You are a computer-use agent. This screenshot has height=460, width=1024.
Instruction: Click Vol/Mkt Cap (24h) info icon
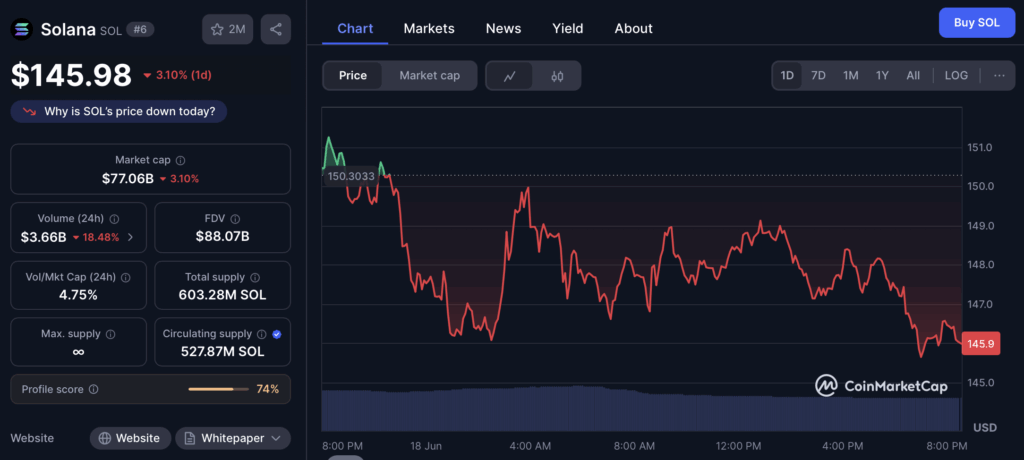tap(125, 278)
